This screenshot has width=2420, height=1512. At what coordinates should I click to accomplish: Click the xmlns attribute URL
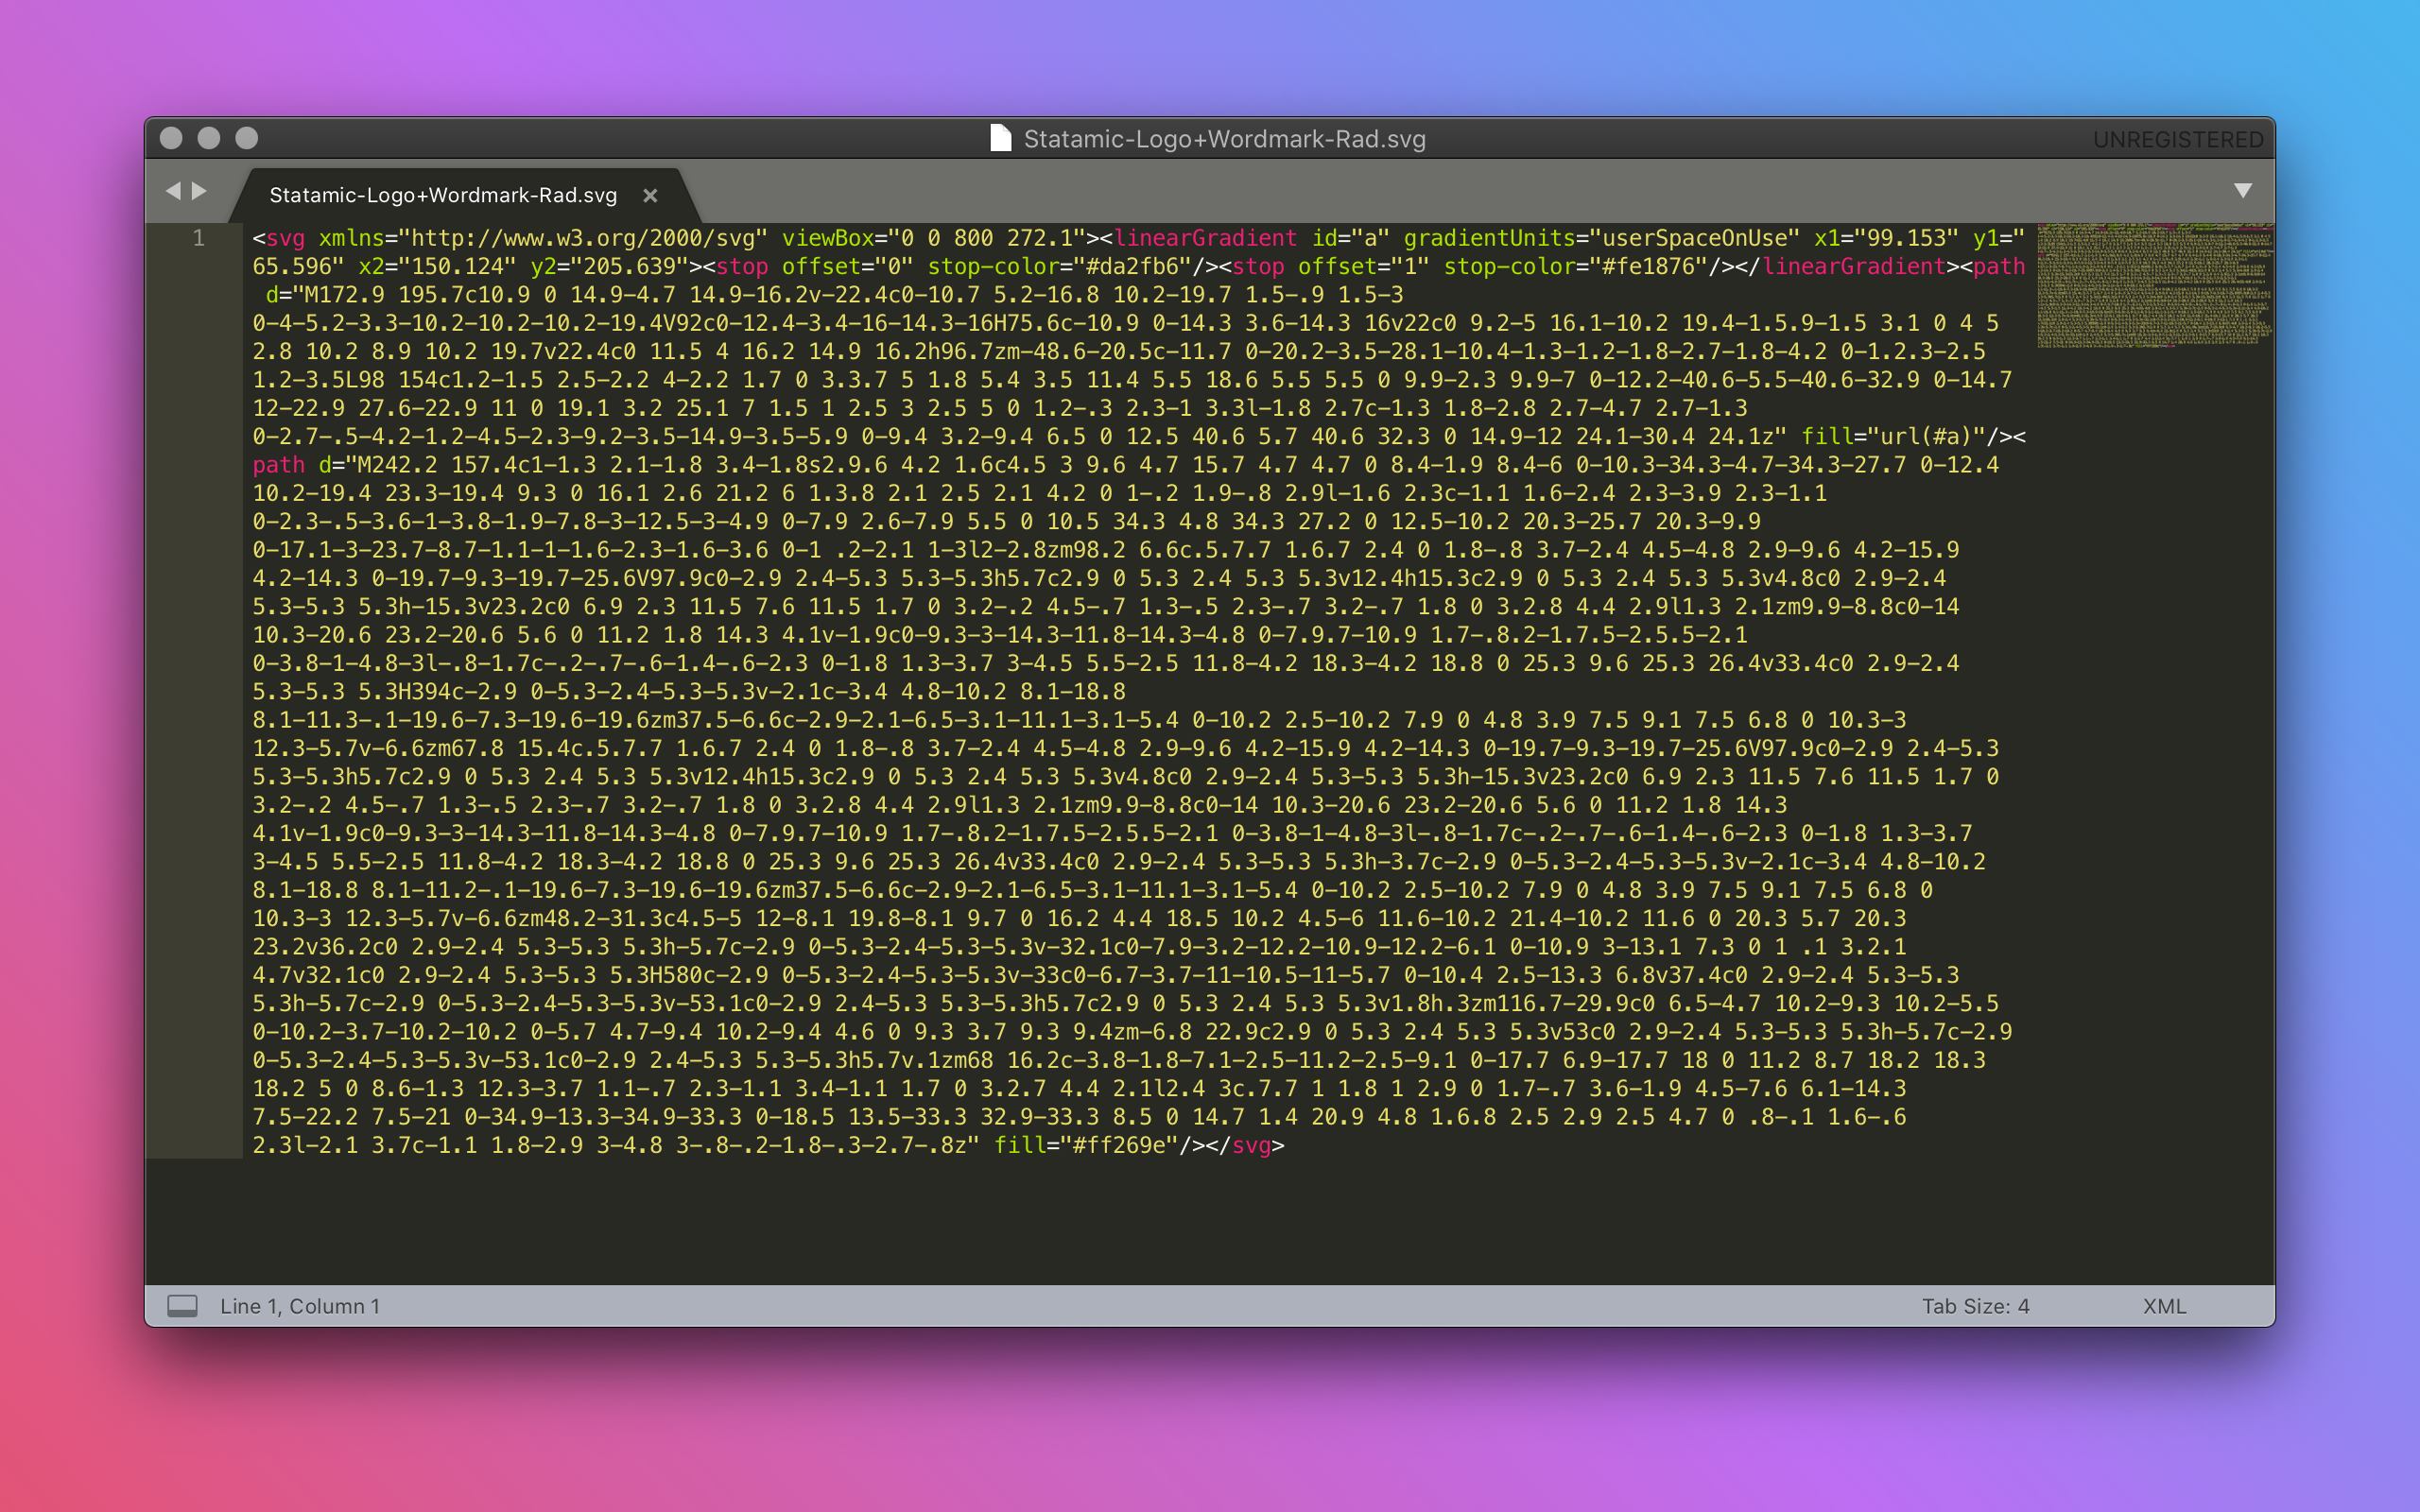tap(583, 238)
